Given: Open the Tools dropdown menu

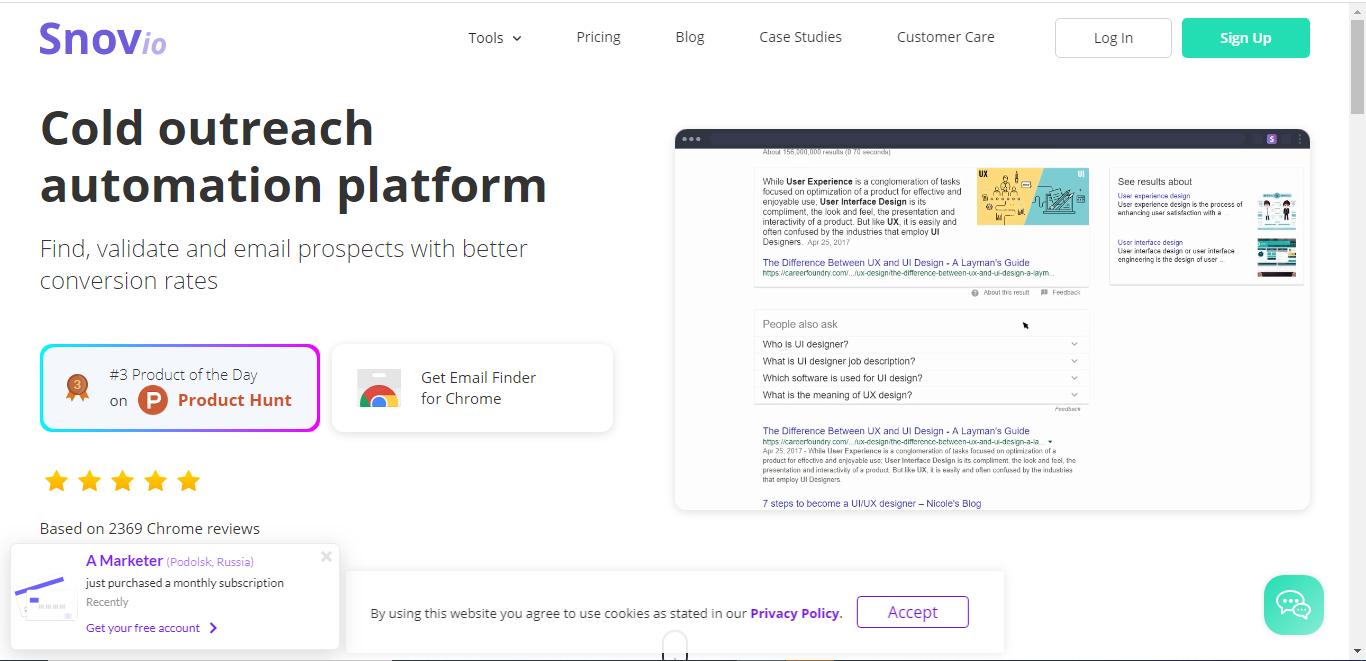Looking at the screenshot, I should tap(495, 38).
